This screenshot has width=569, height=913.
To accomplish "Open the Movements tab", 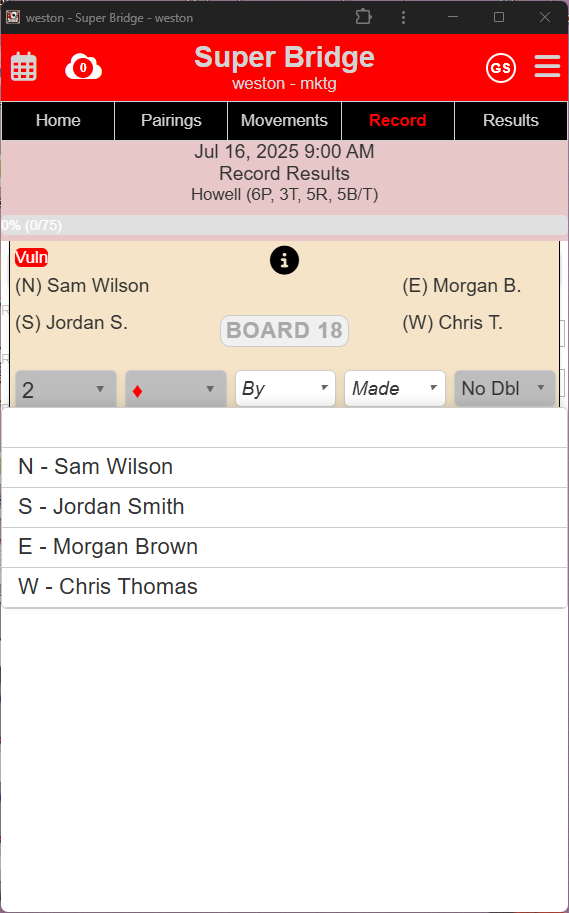I will [284, 121].
